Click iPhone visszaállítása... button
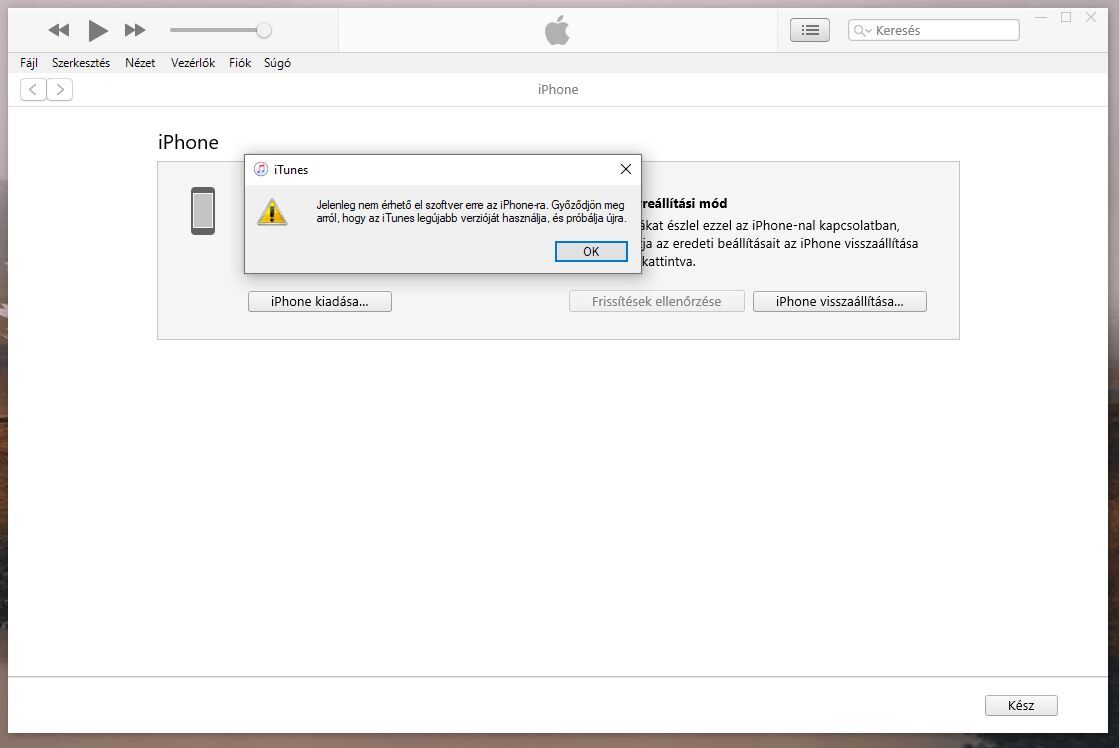Viewport: 1119px width, 748px height. (x=839, y=301)
